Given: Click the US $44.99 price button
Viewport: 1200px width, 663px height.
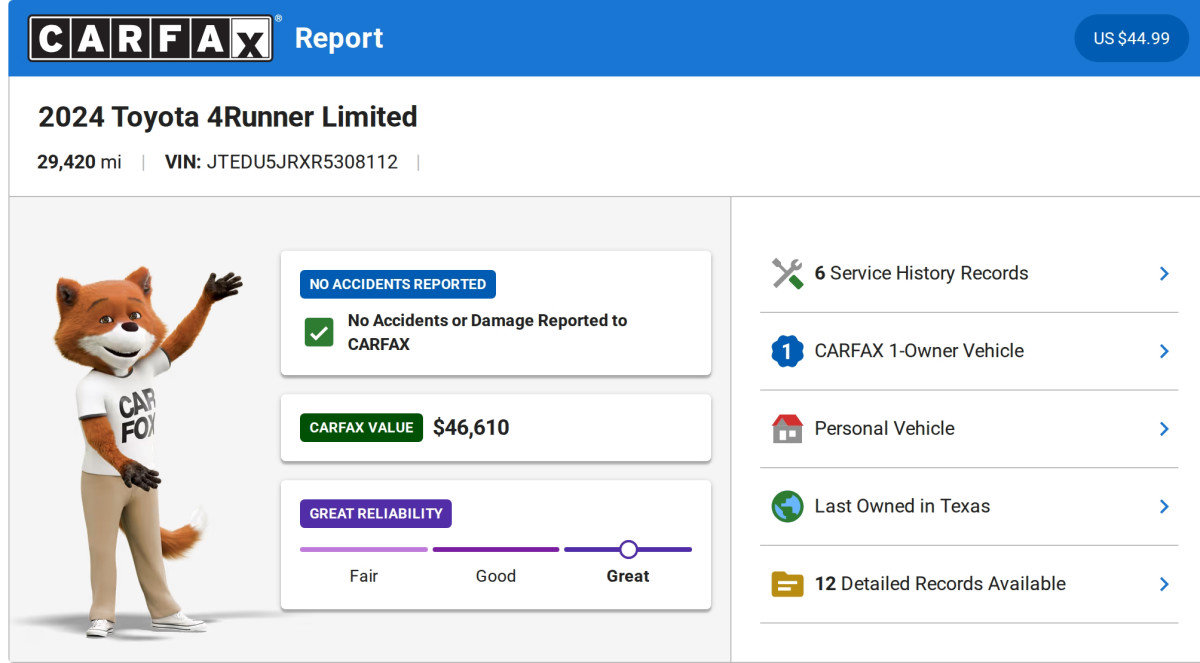Looking at the screenshot, I should coord(1131,38).
